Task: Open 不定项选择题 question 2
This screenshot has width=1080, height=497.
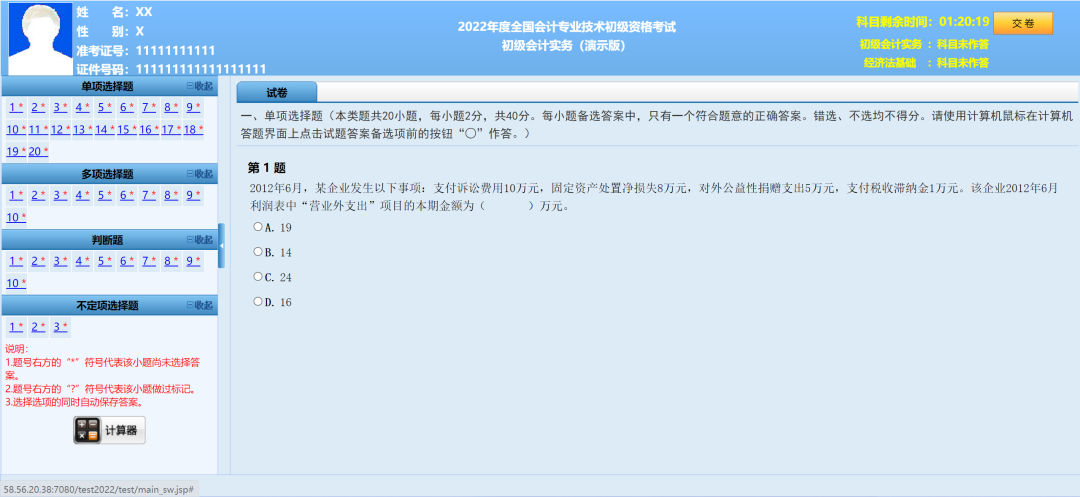Action: [39, 326]
